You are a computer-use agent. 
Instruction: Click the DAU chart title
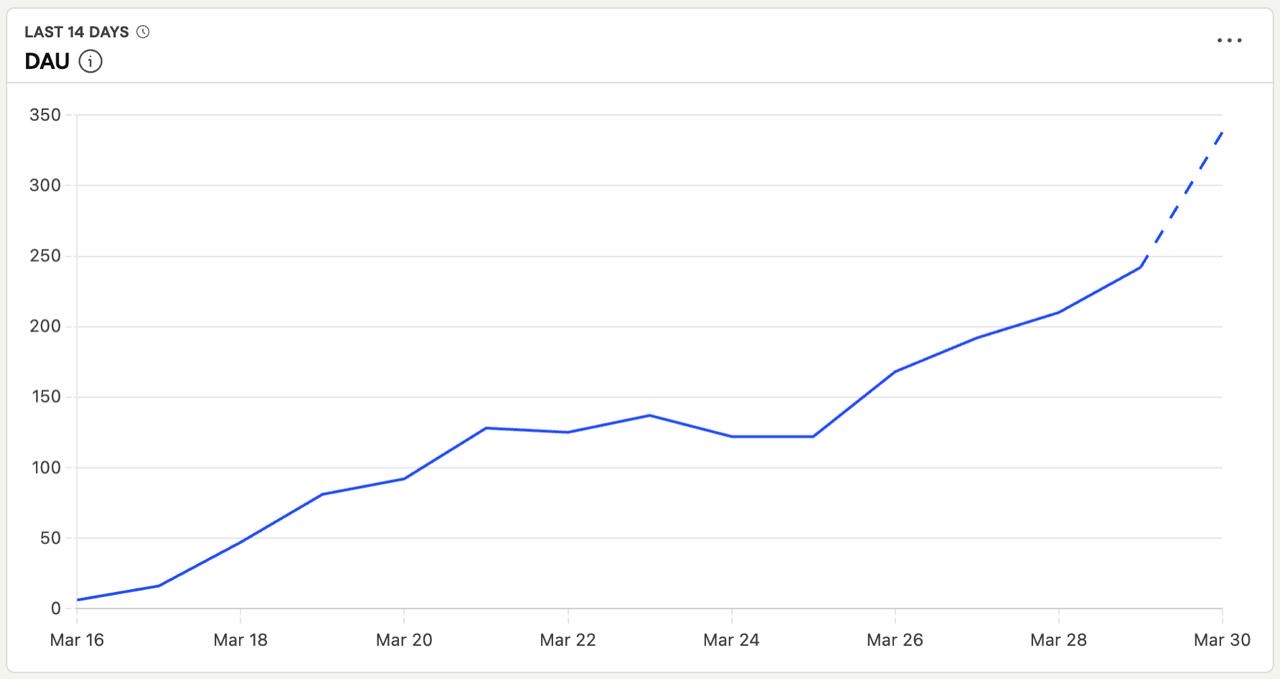pyautogui.click(x=47, y=62)
